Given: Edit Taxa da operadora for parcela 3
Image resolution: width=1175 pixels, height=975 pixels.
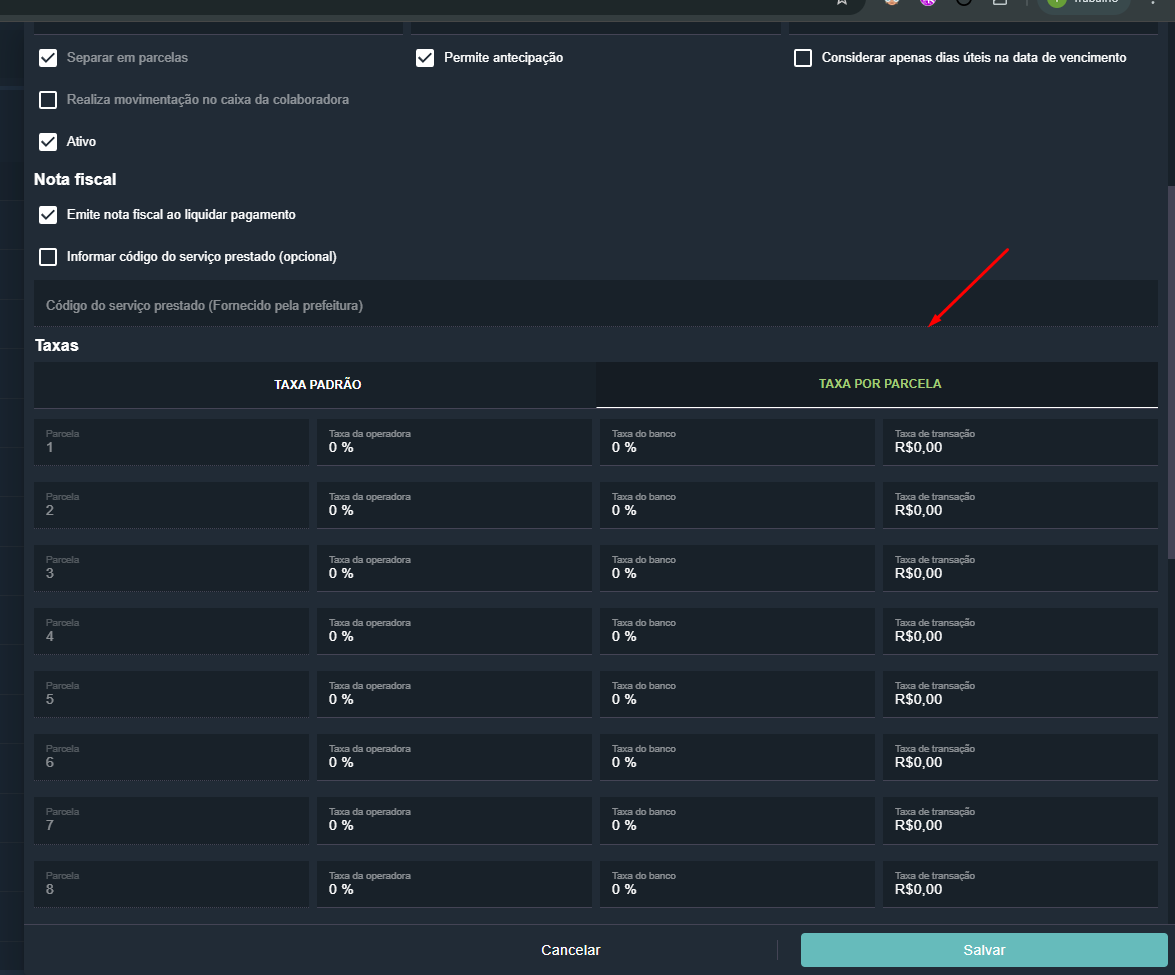Looking at the screenshot, I should coord(454,568).
